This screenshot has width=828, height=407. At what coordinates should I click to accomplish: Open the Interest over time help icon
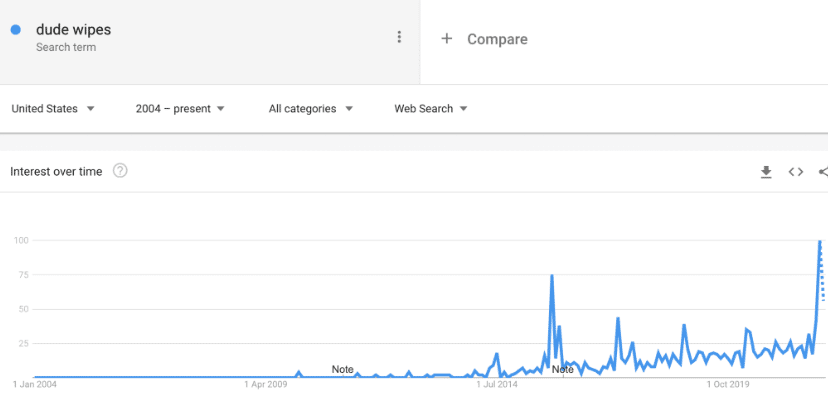click(x=120, y=171)
